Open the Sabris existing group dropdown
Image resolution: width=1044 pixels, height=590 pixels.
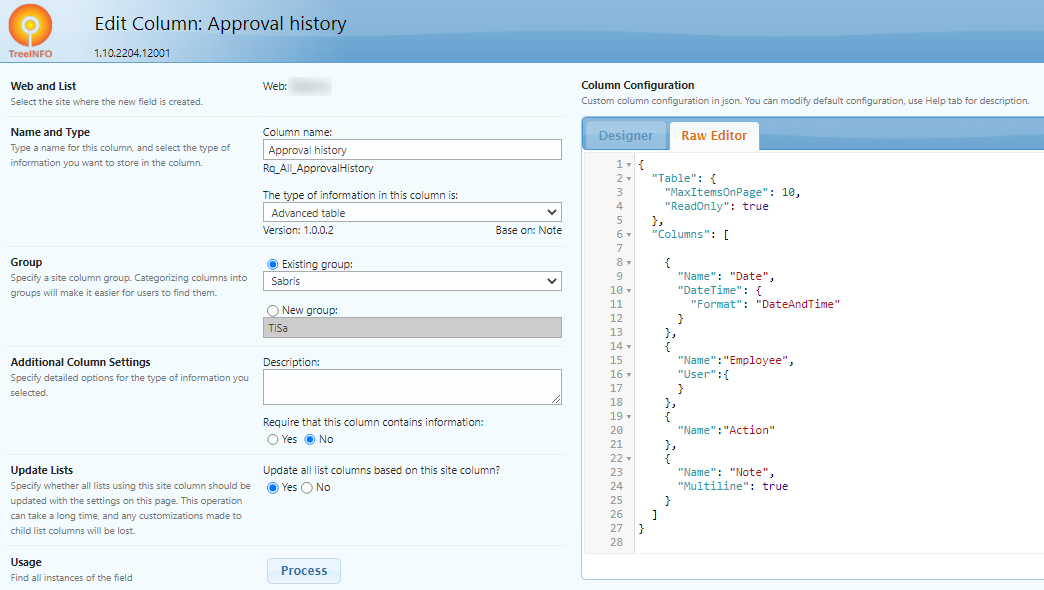[x=412, y=281]
